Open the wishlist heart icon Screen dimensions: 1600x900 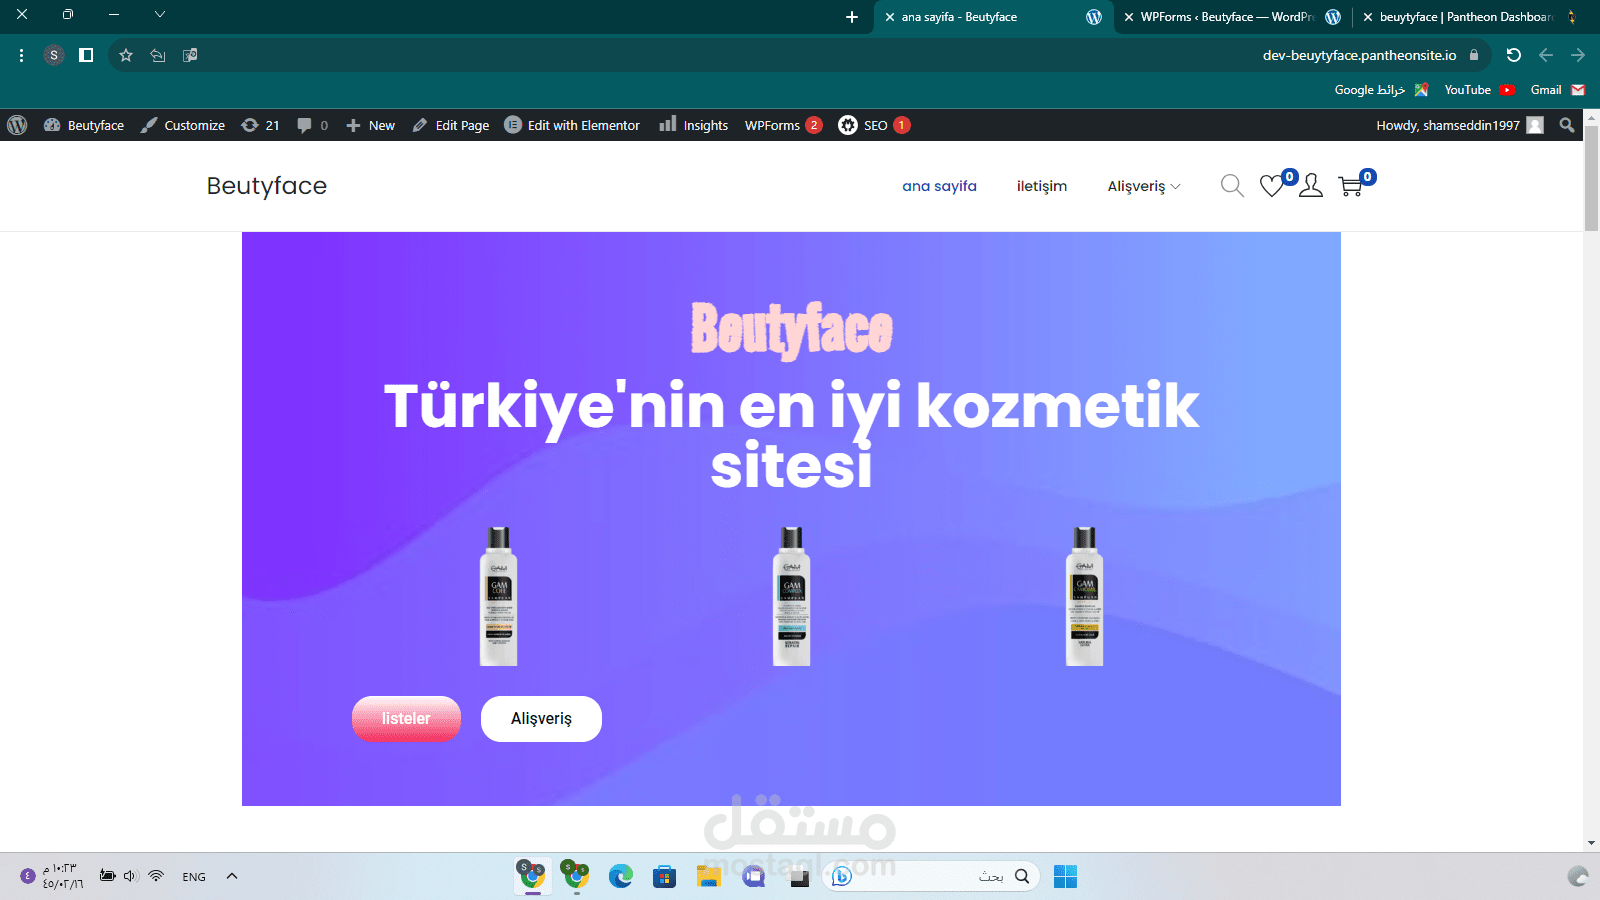coord(1272,186)
